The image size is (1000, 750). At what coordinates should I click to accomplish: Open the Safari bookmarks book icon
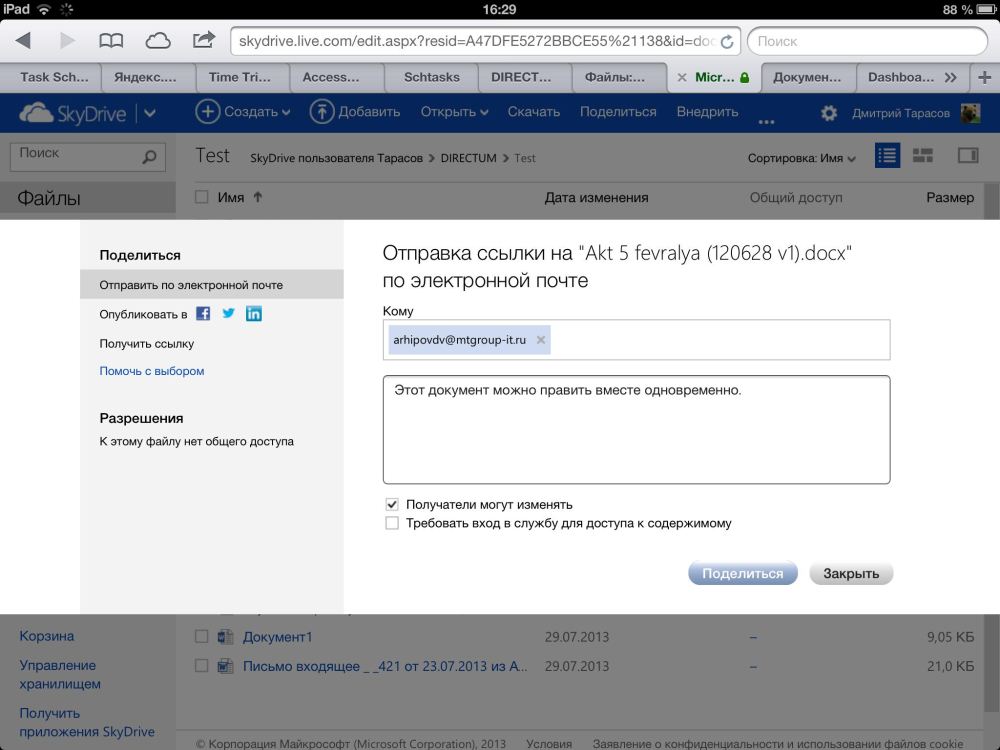(111, 41)
